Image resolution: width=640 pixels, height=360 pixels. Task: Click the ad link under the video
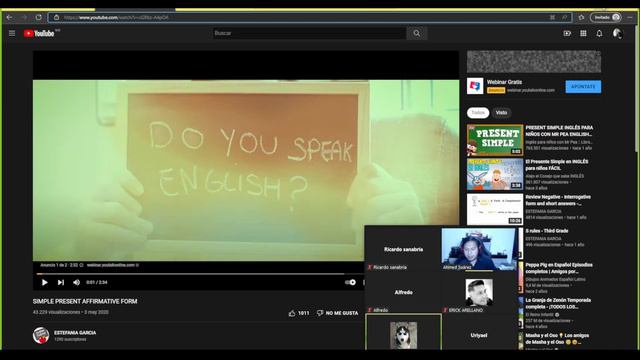coord(112,265)
